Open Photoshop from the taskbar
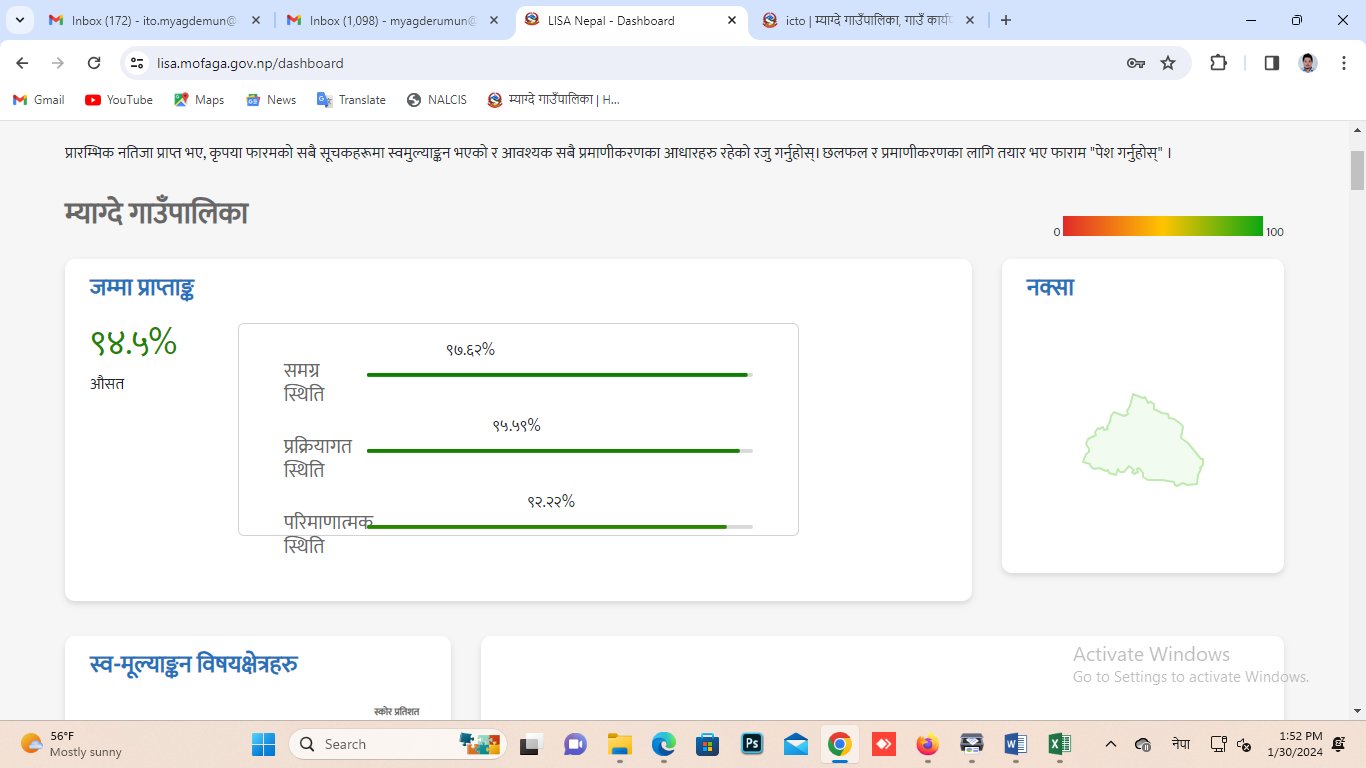This screenshot has width=1366, height=768. (x=752, y=744)
